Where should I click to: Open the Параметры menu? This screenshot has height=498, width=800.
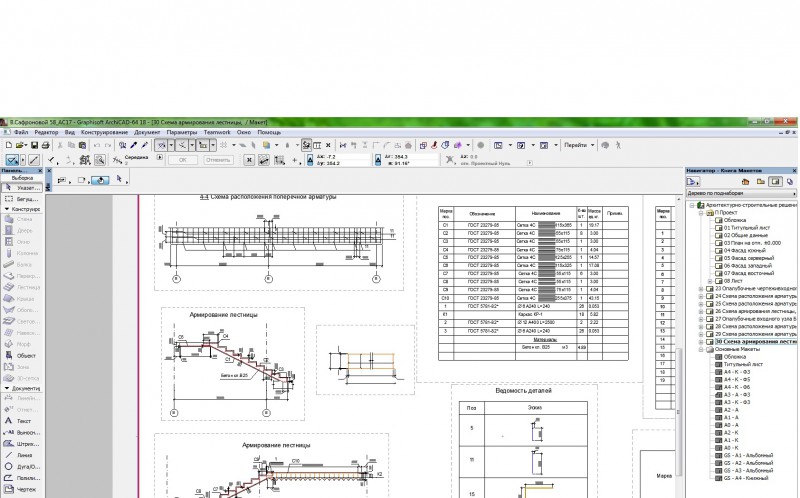(x=182, y=133)
